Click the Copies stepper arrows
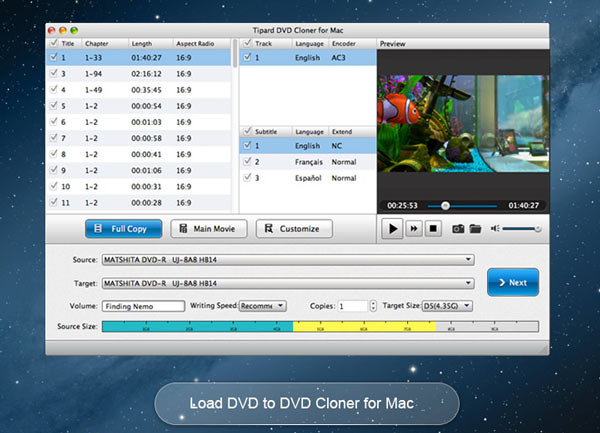 (x=373, y=306)
